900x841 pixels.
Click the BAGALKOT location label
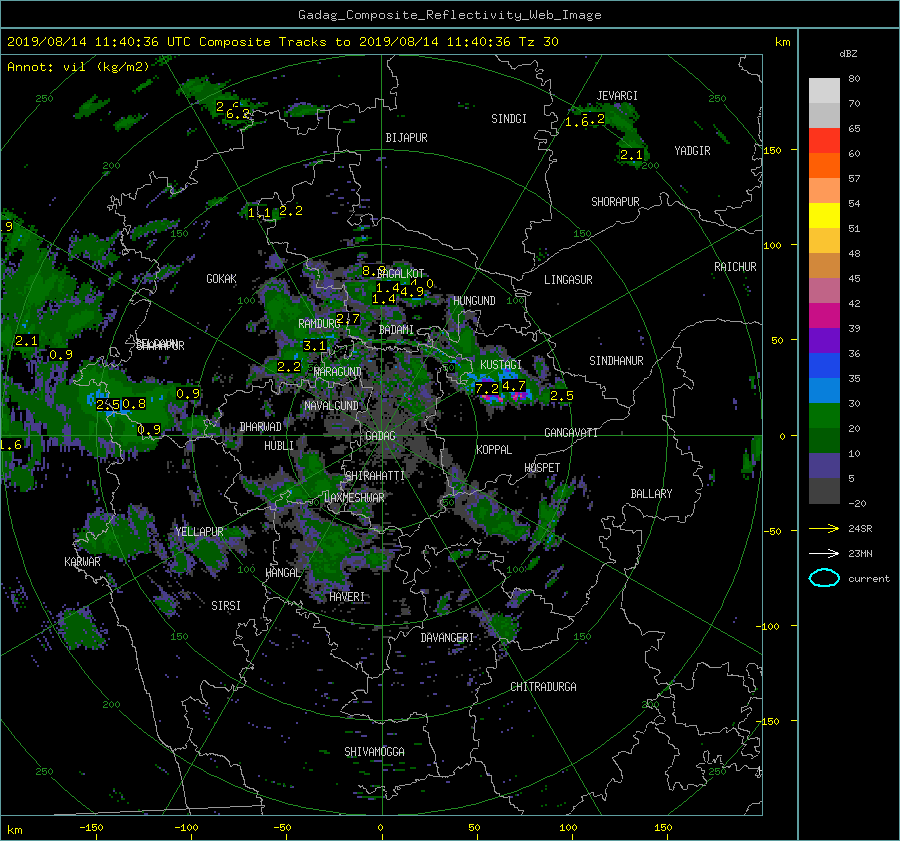click(x=401, y=274)
